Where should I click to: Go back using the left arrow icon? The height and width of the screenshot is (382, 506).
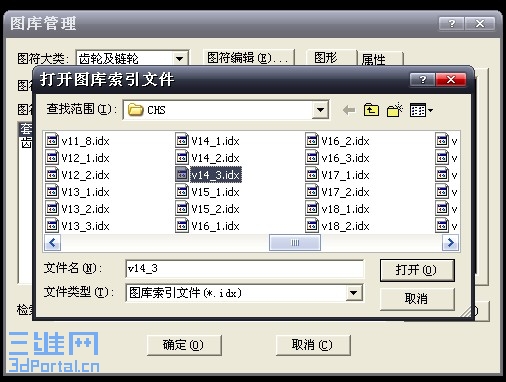[349, 110]
